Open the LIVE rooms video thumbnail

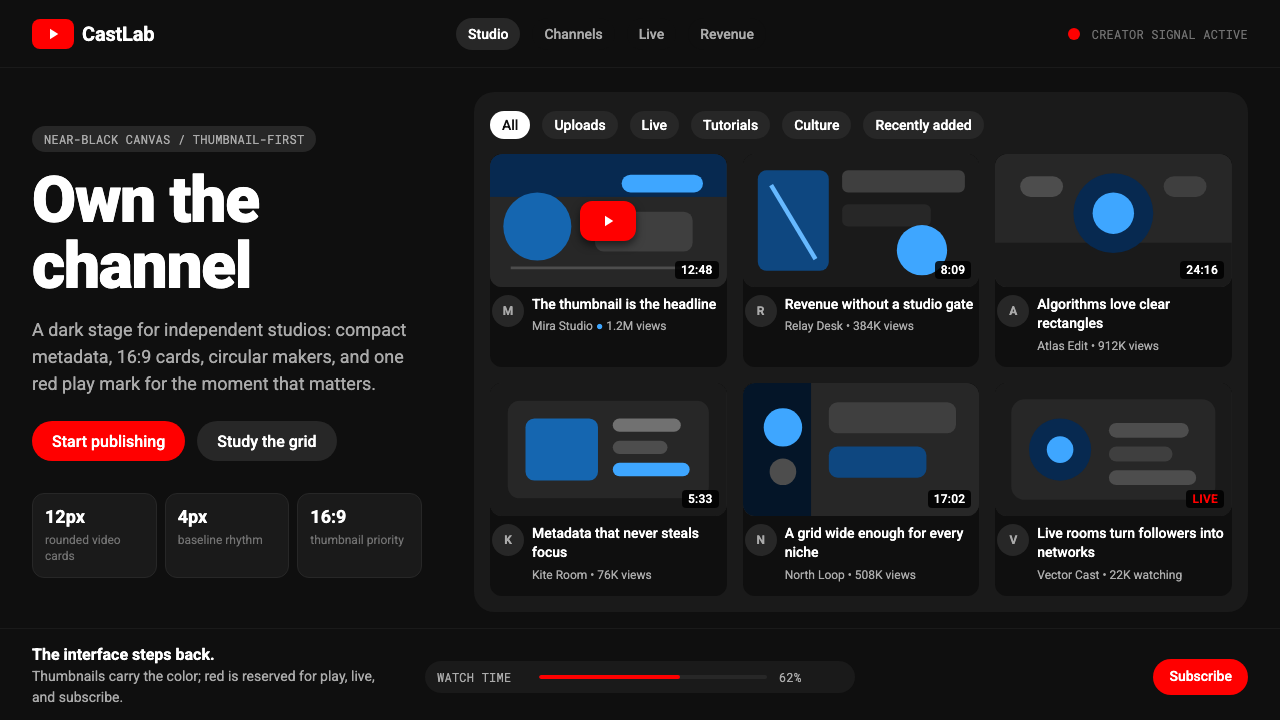tap(1113, 449)
